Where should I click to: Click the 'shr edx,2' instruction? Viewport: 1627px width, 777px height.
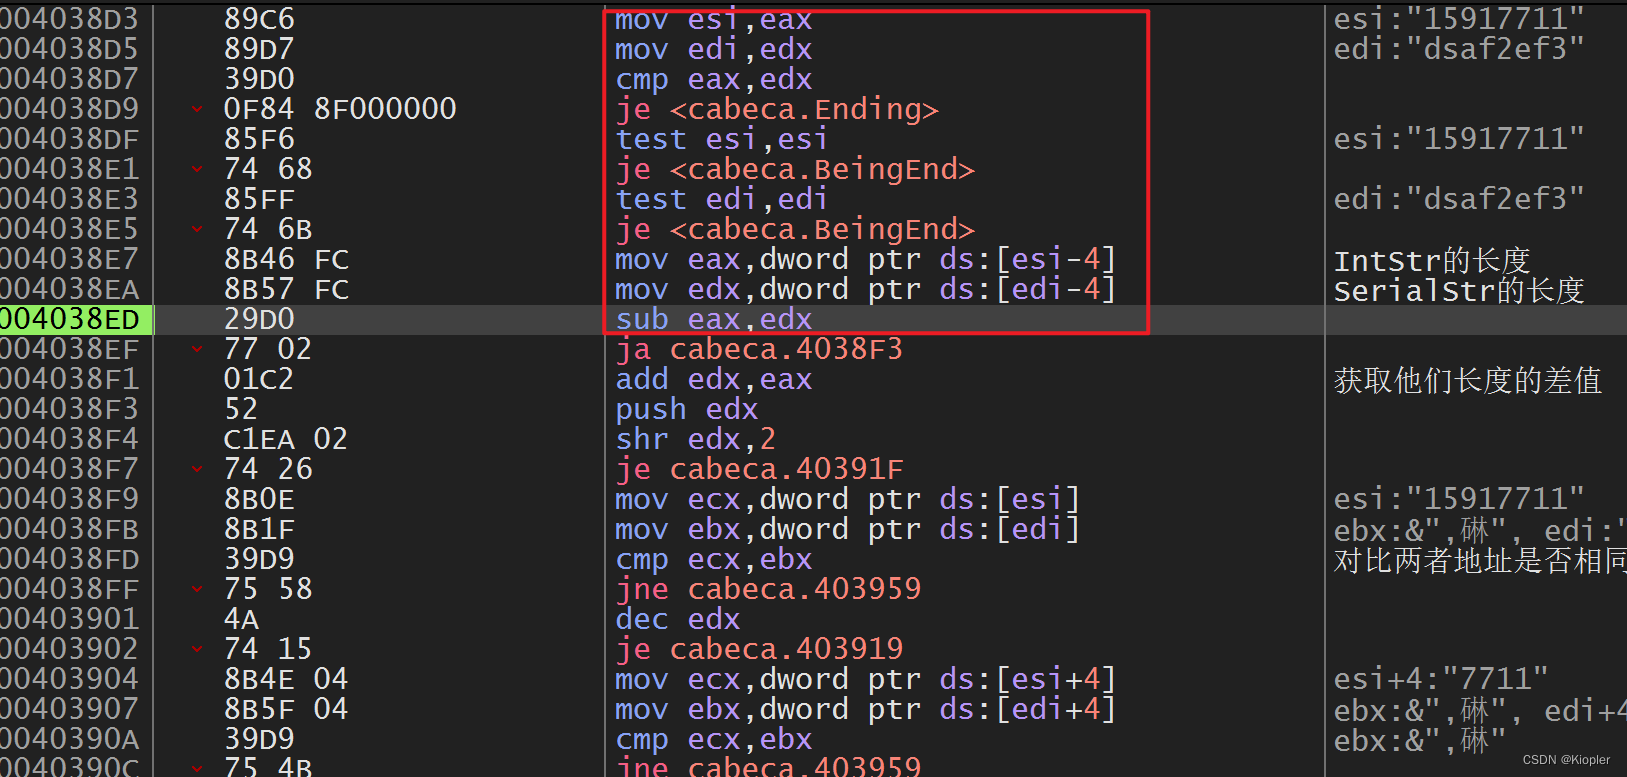pos(696,439)
